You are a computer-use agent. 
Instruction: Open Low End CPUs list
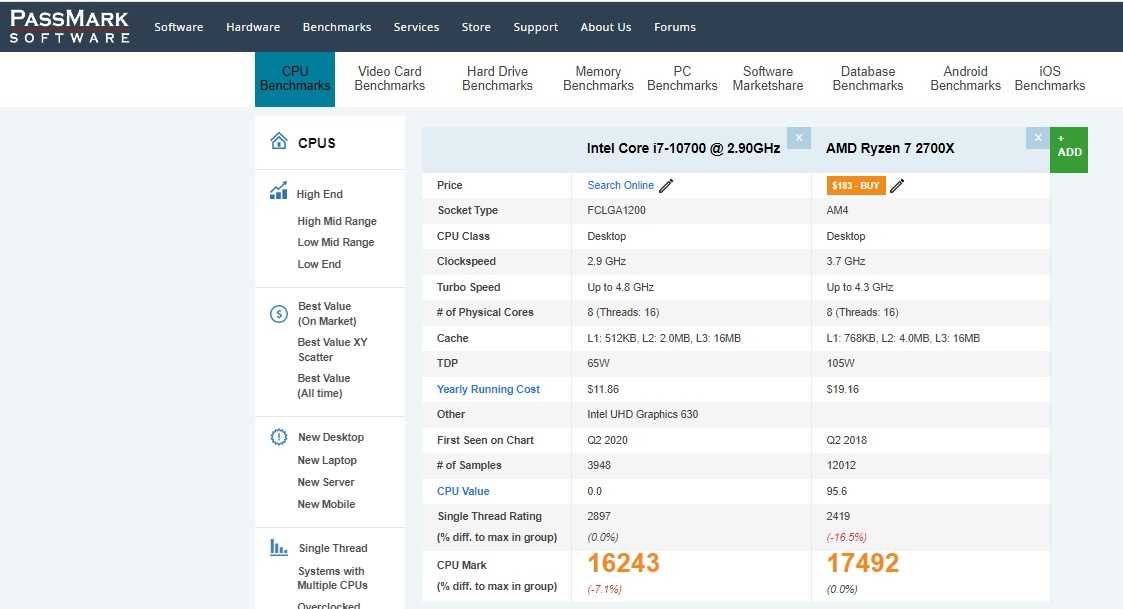319,264
